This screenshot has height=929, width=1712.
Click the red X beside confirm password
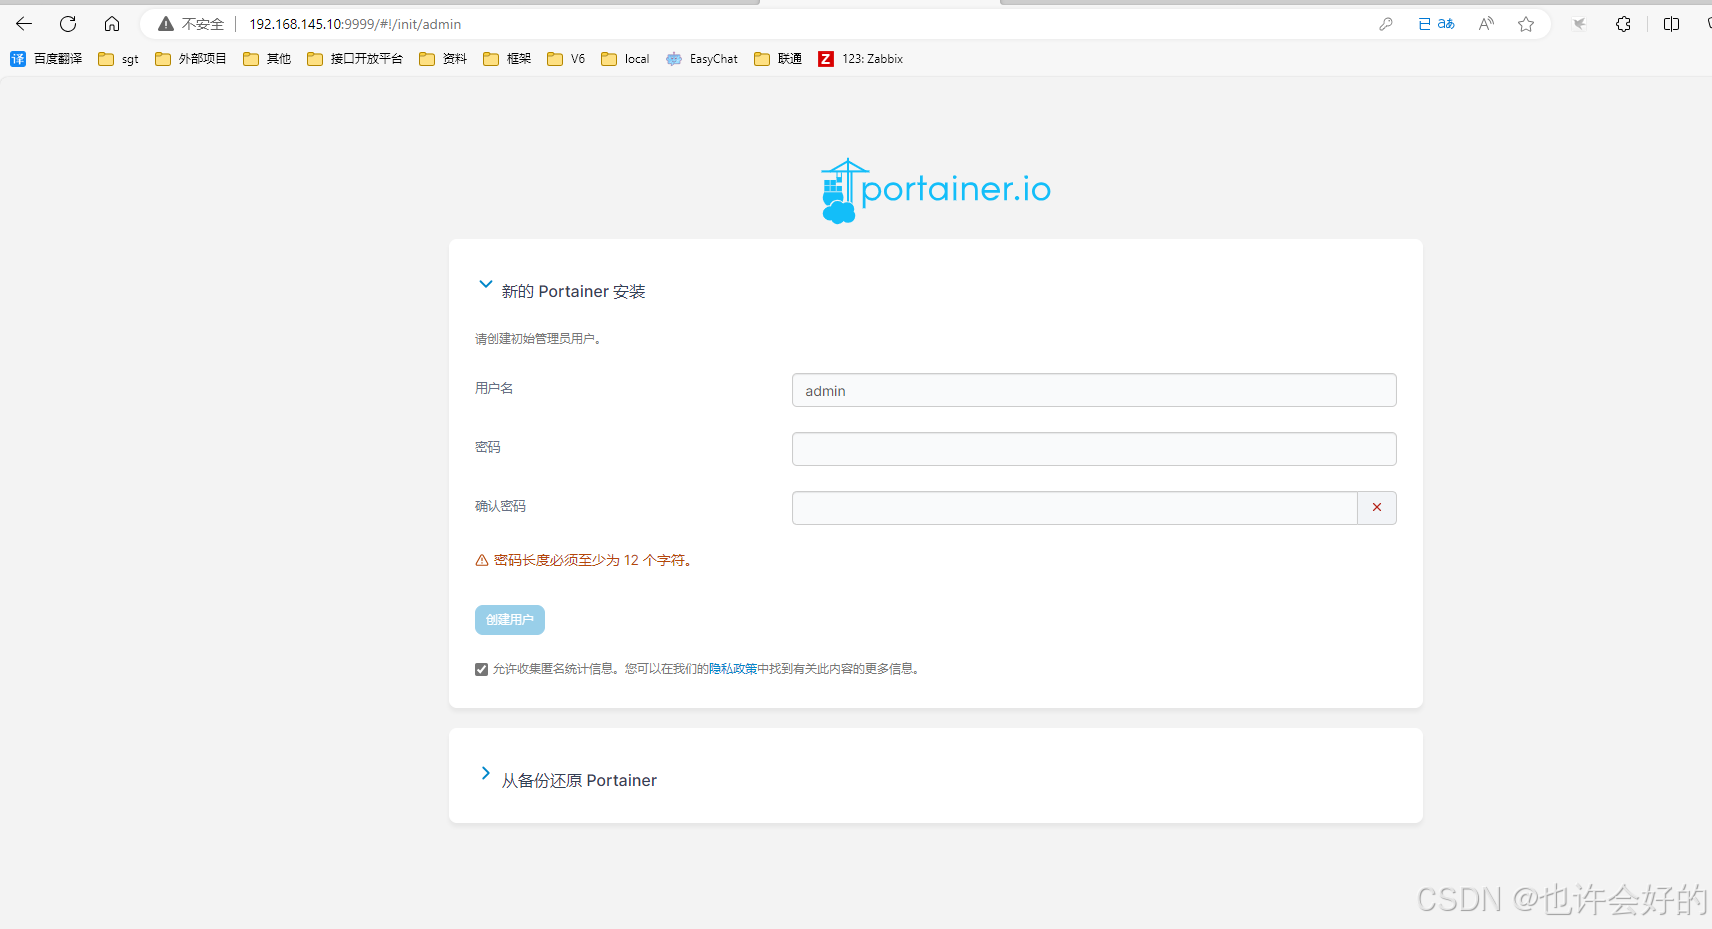pos(1377,508)
